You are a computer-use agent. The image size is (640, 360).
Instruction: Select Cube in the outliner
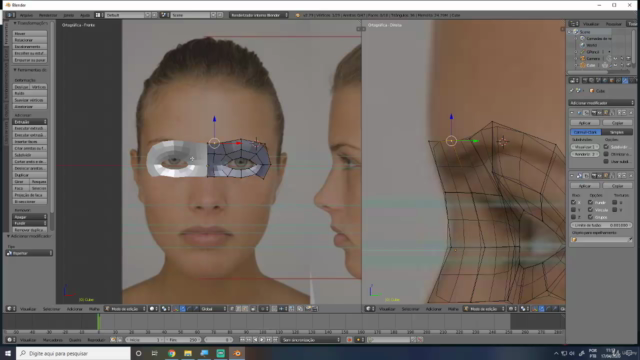(591, 65)
